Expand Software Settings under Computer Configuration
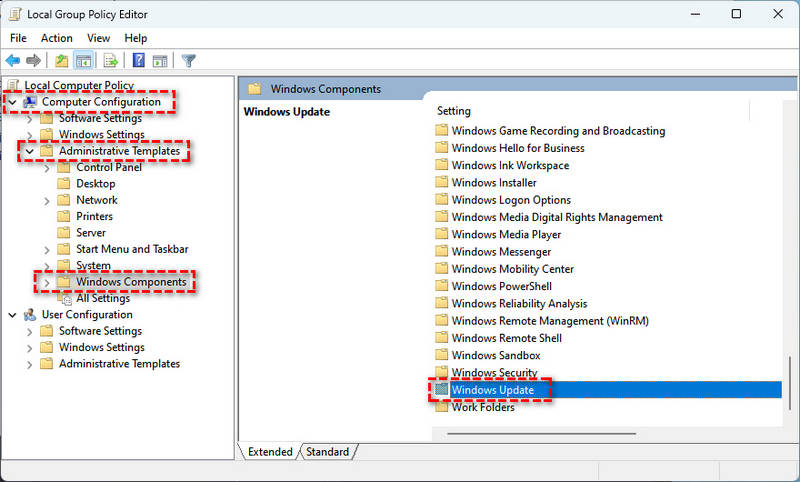 (x=30, y=119)
